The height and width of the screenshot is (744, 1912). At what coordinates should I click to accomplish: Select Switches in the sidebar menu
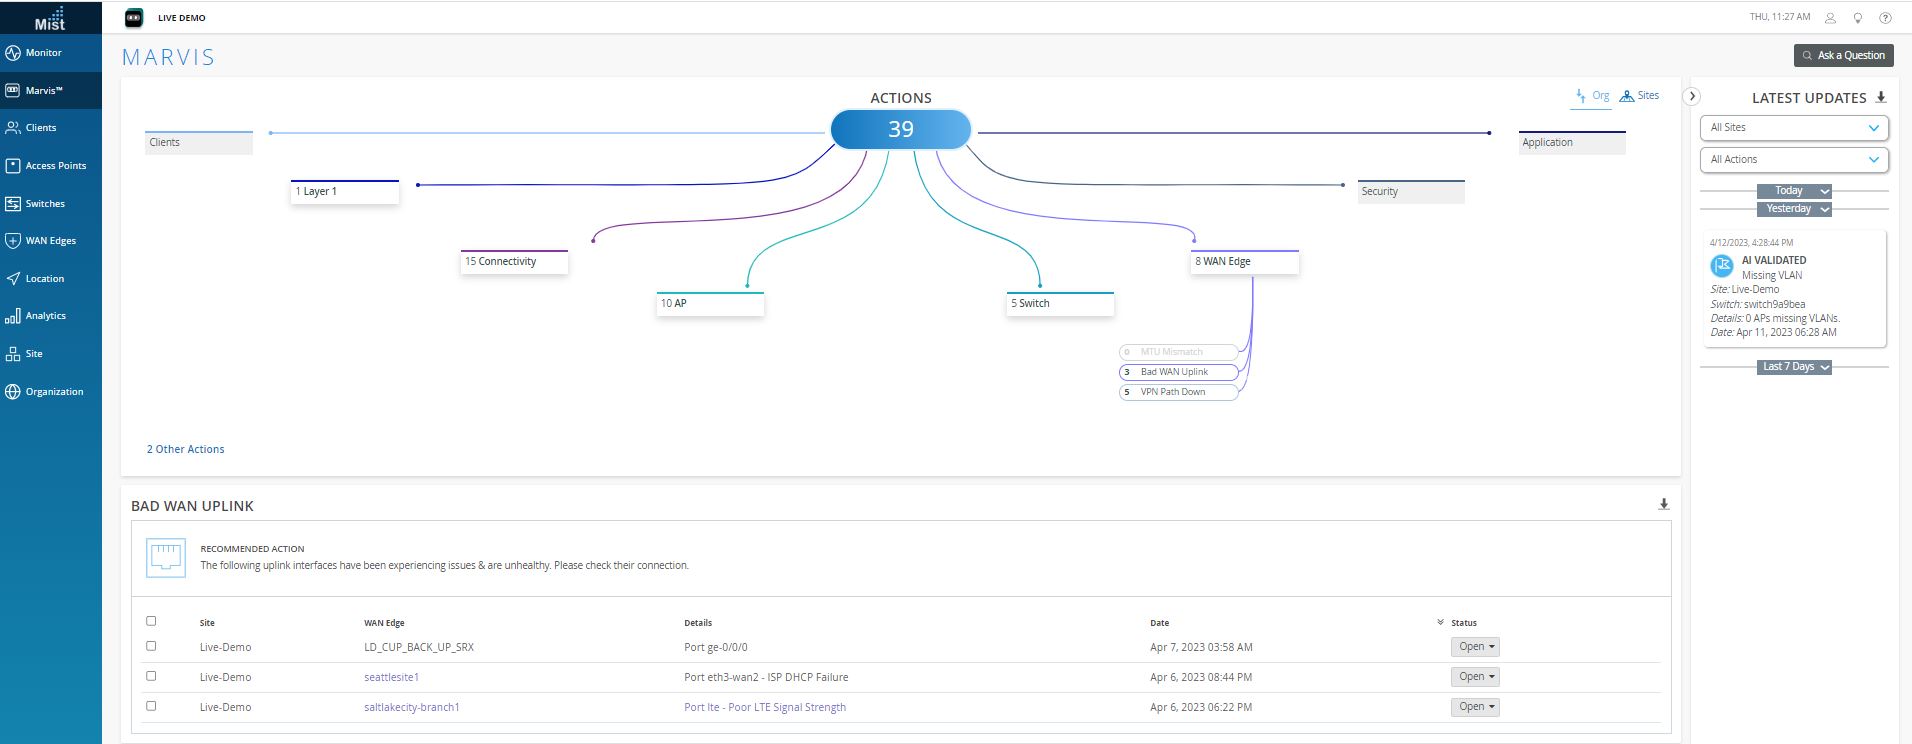(x=45, y=204)
